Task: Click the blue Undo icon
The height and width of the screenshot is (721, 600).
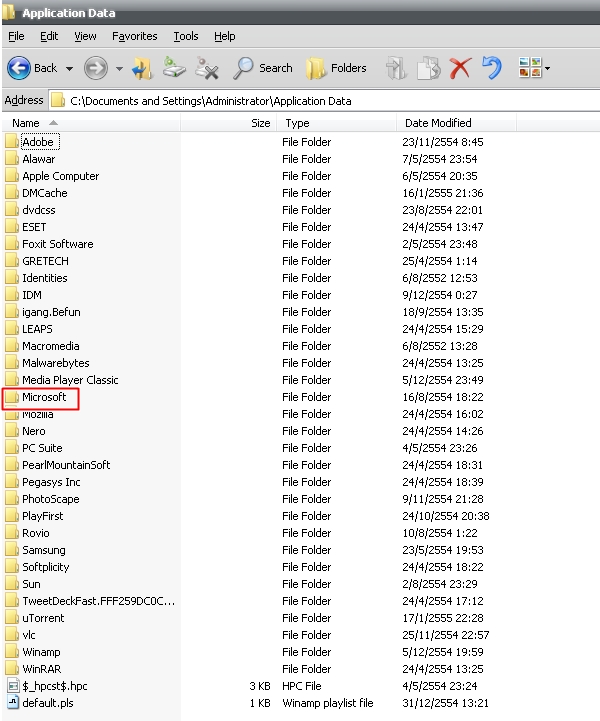Action: [492, 68]
